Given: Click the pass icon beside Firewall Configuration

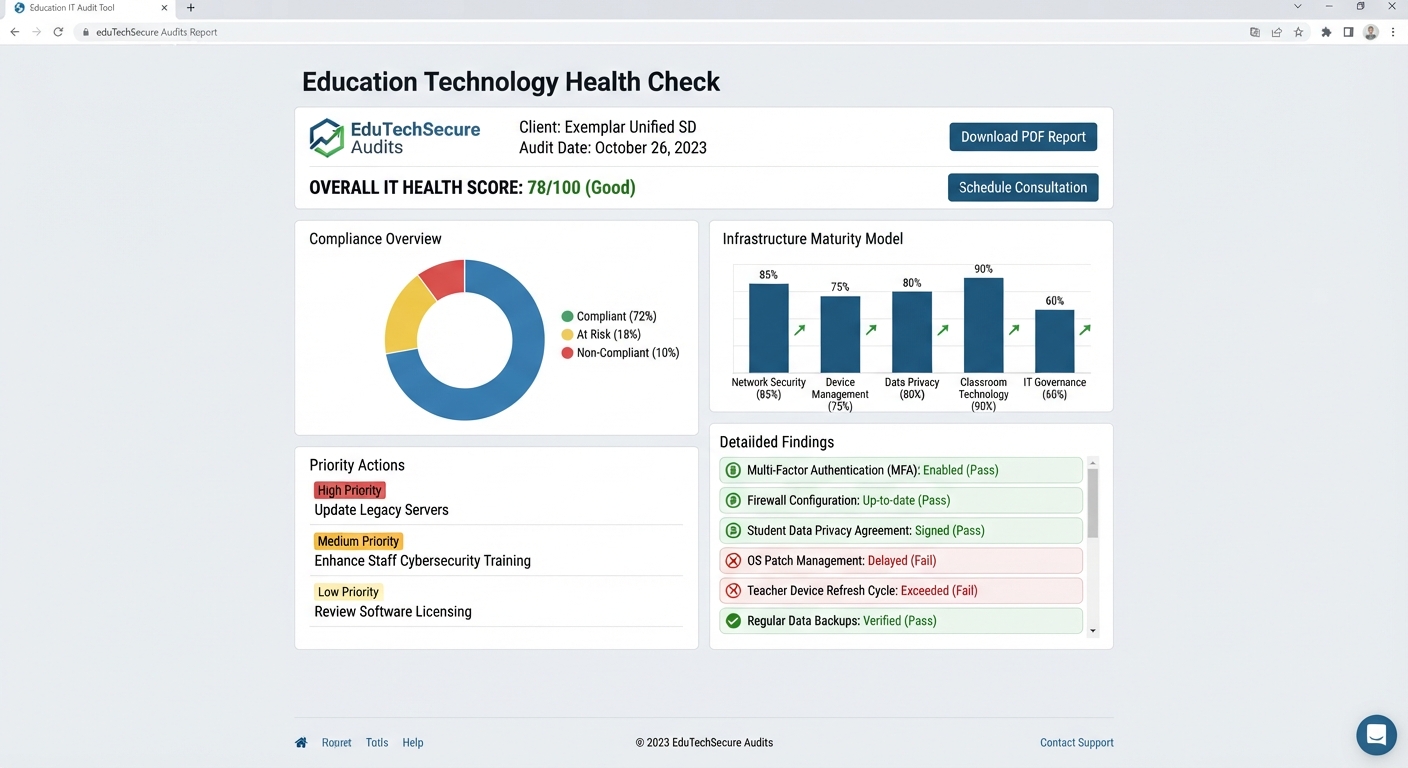Looking at the screenshot, I should point(733,500).
